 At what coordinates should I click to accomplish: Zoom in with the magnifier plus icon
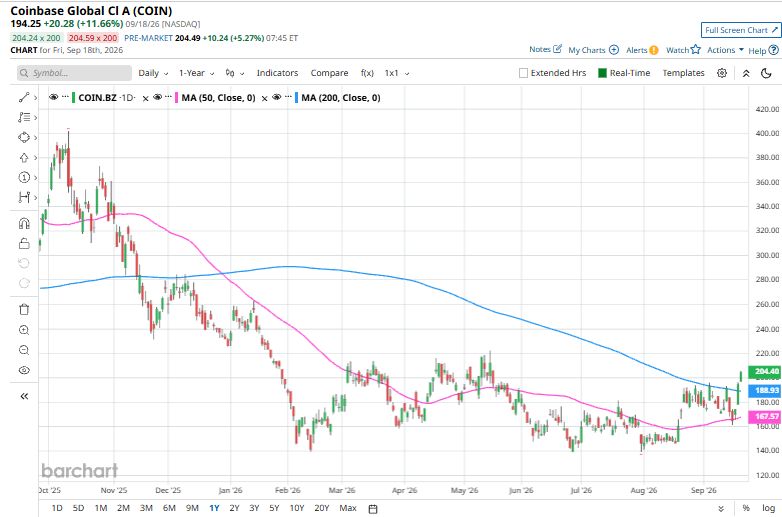tap(24, 330)
